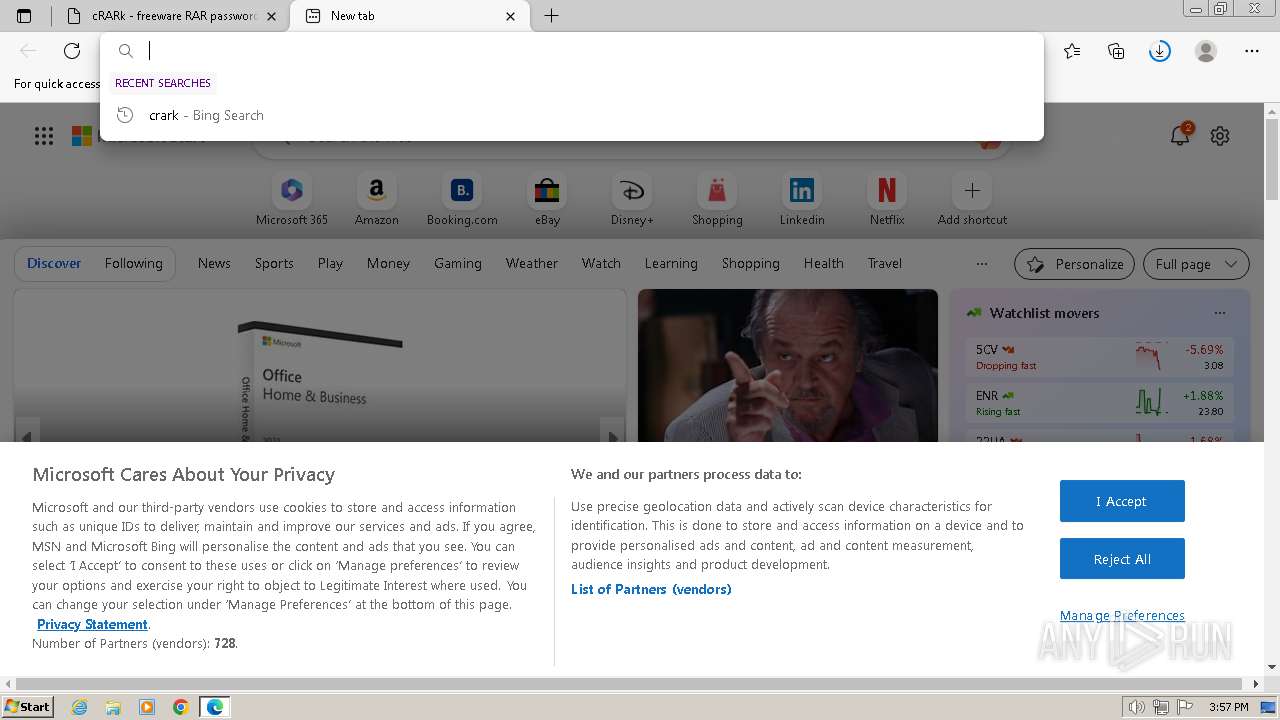
Task: Open the LinkedIn shortcut
Action: (802, 199)
